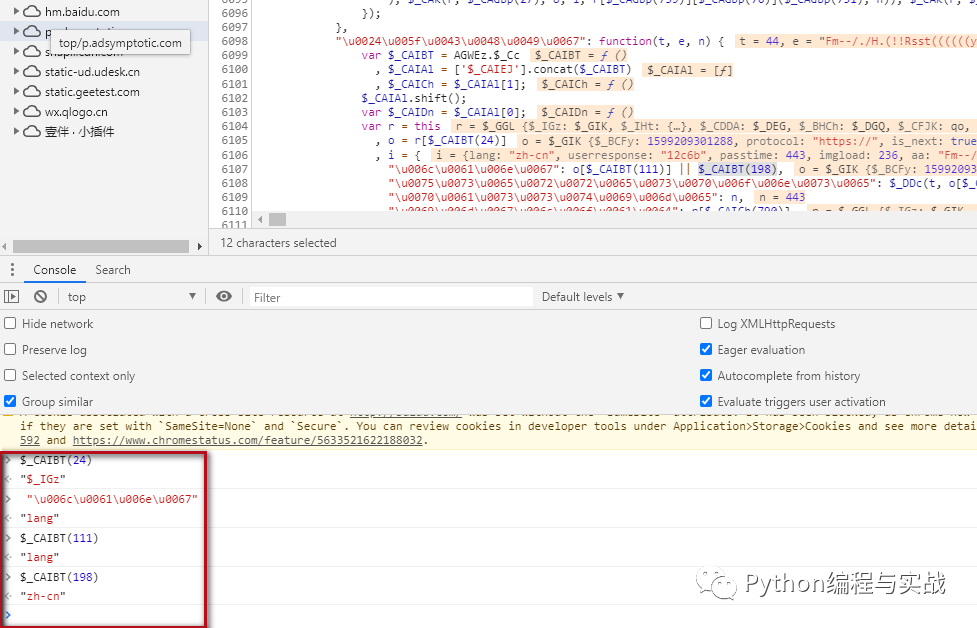Screen dimensions: 977x628
Task: Click line number 6104 in the gutter
Action: click(x=234, y=126)
